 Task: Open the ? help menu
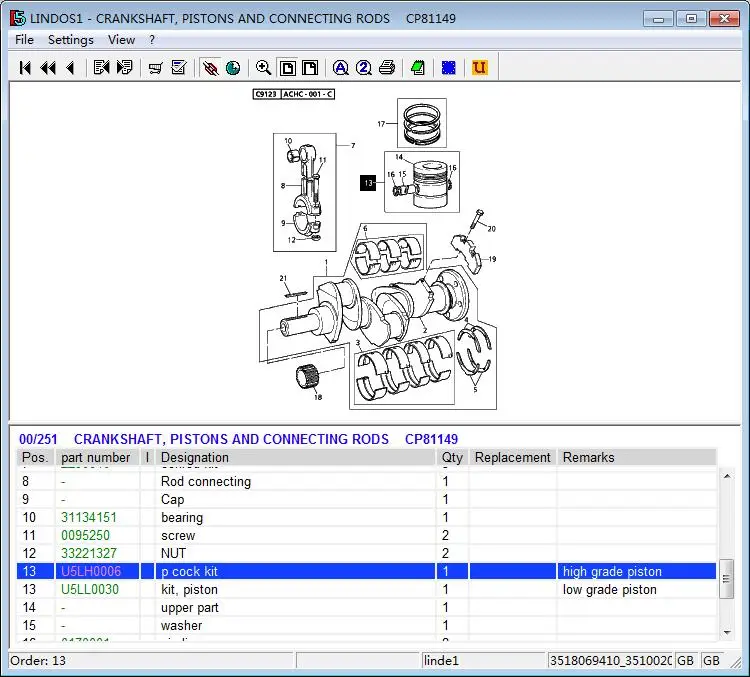click(152, 40)
